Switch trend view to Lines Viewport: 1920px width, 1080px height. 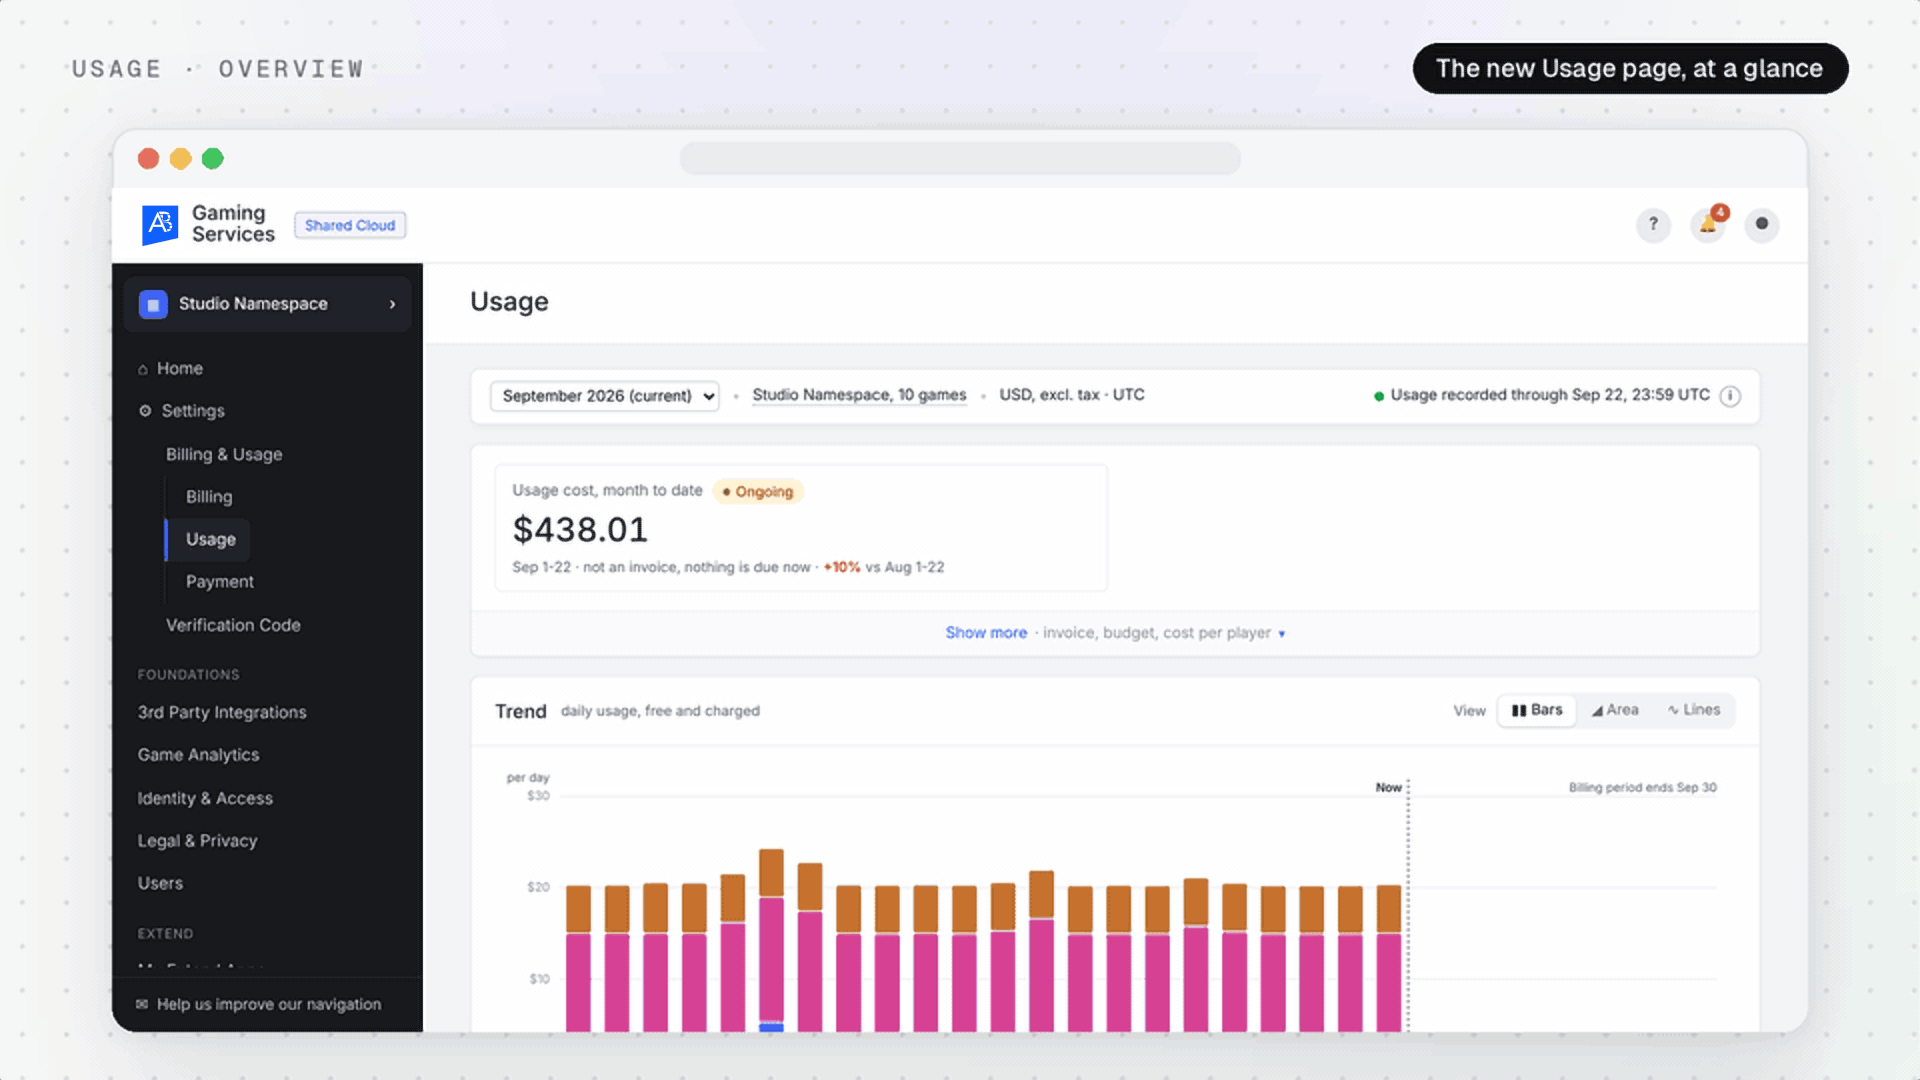1694,710
